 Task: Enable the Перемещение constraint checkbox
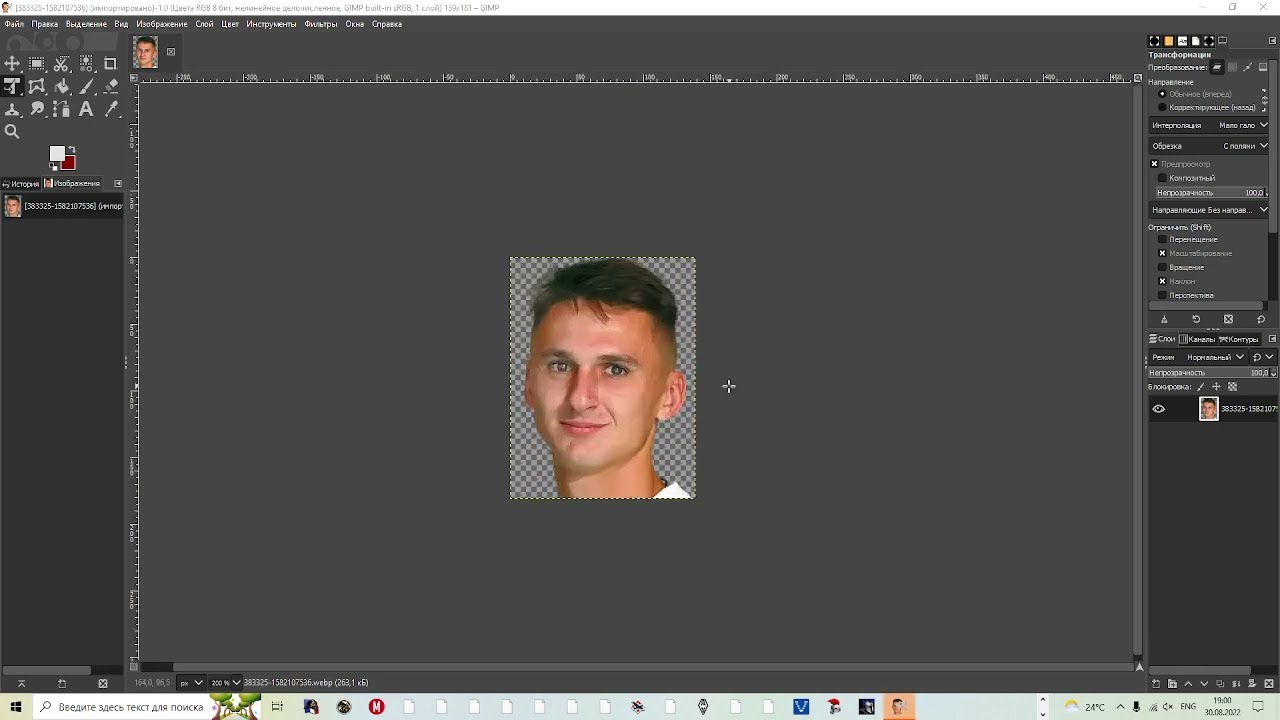1162,239
